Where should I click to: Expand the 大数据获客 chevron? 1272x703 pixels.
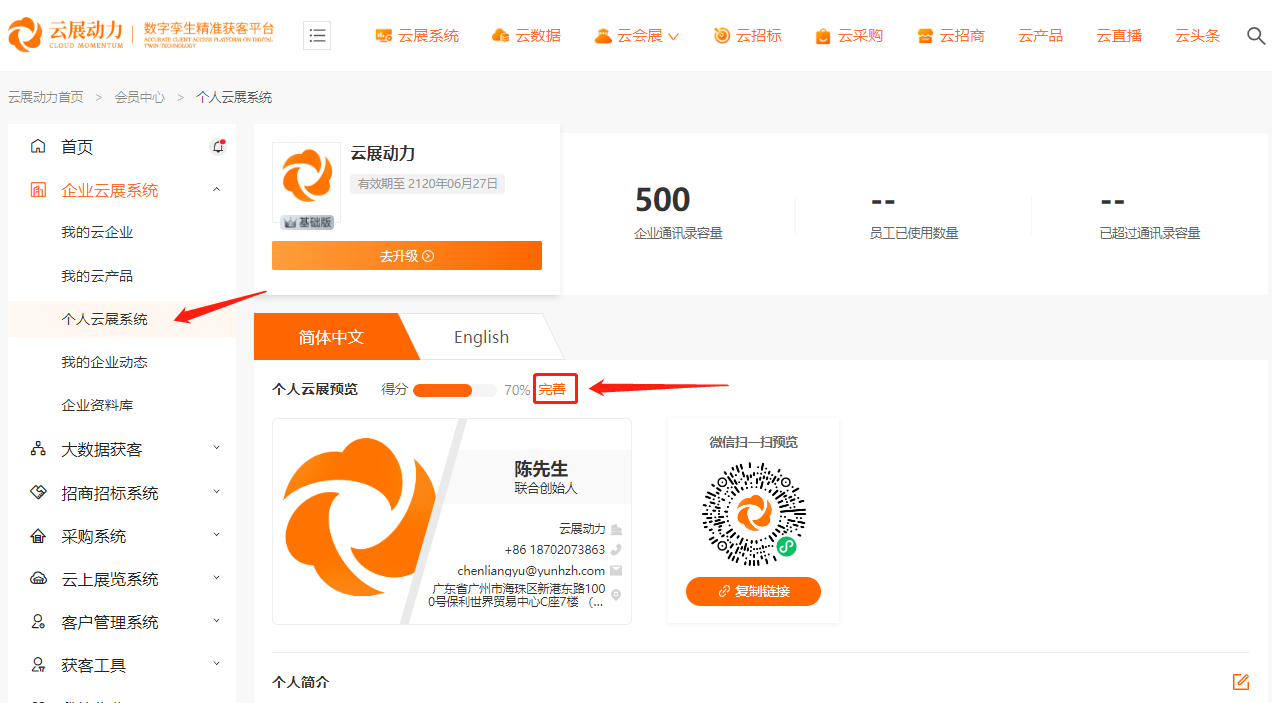pyautogui.click(x=217, y=448)
